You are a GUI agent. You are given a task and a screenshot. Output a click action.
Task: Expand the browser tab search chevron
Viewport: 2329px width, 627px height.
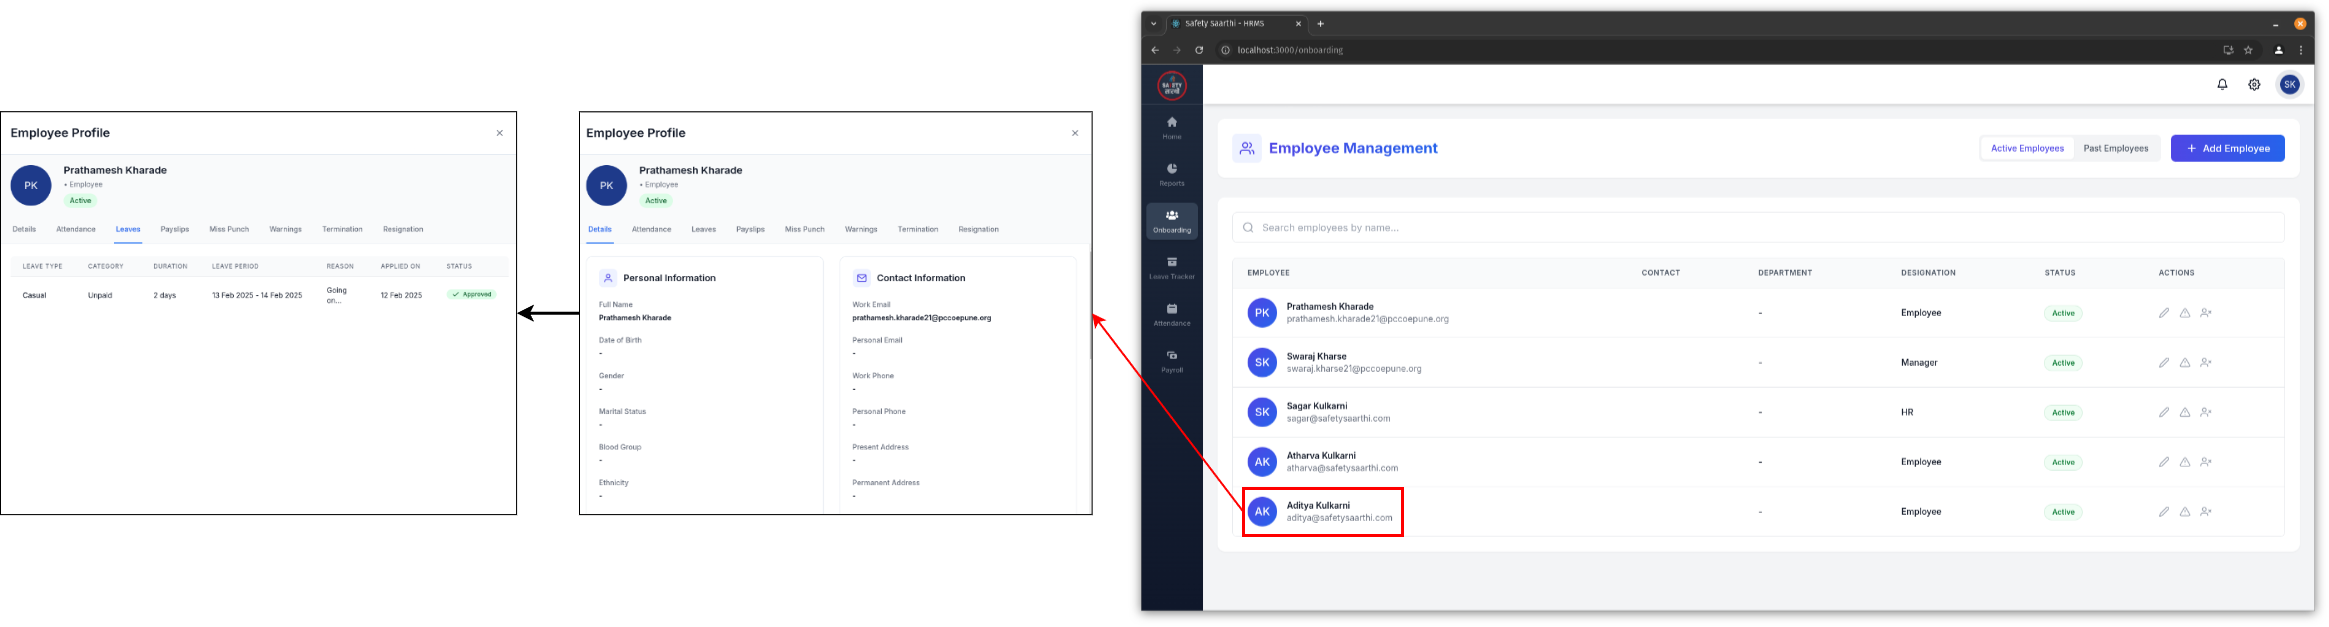[x=1153, y=24]
